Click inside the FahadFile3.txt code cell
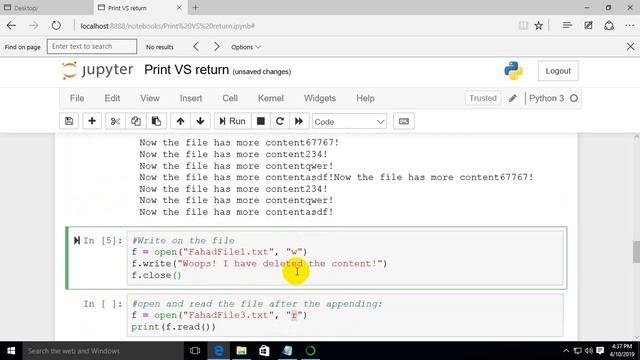The height and width of the screenshot is (360, 640). point(345,315)
